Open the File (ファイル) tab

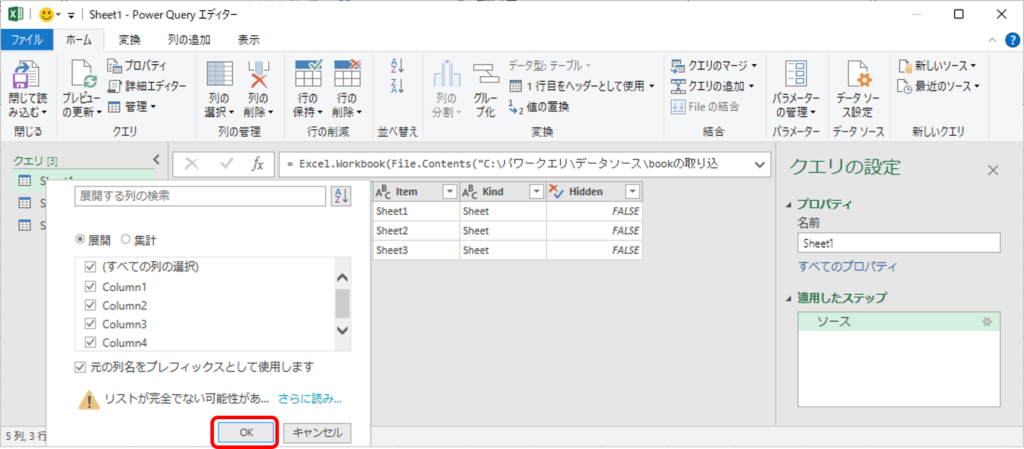pos(27,40)
